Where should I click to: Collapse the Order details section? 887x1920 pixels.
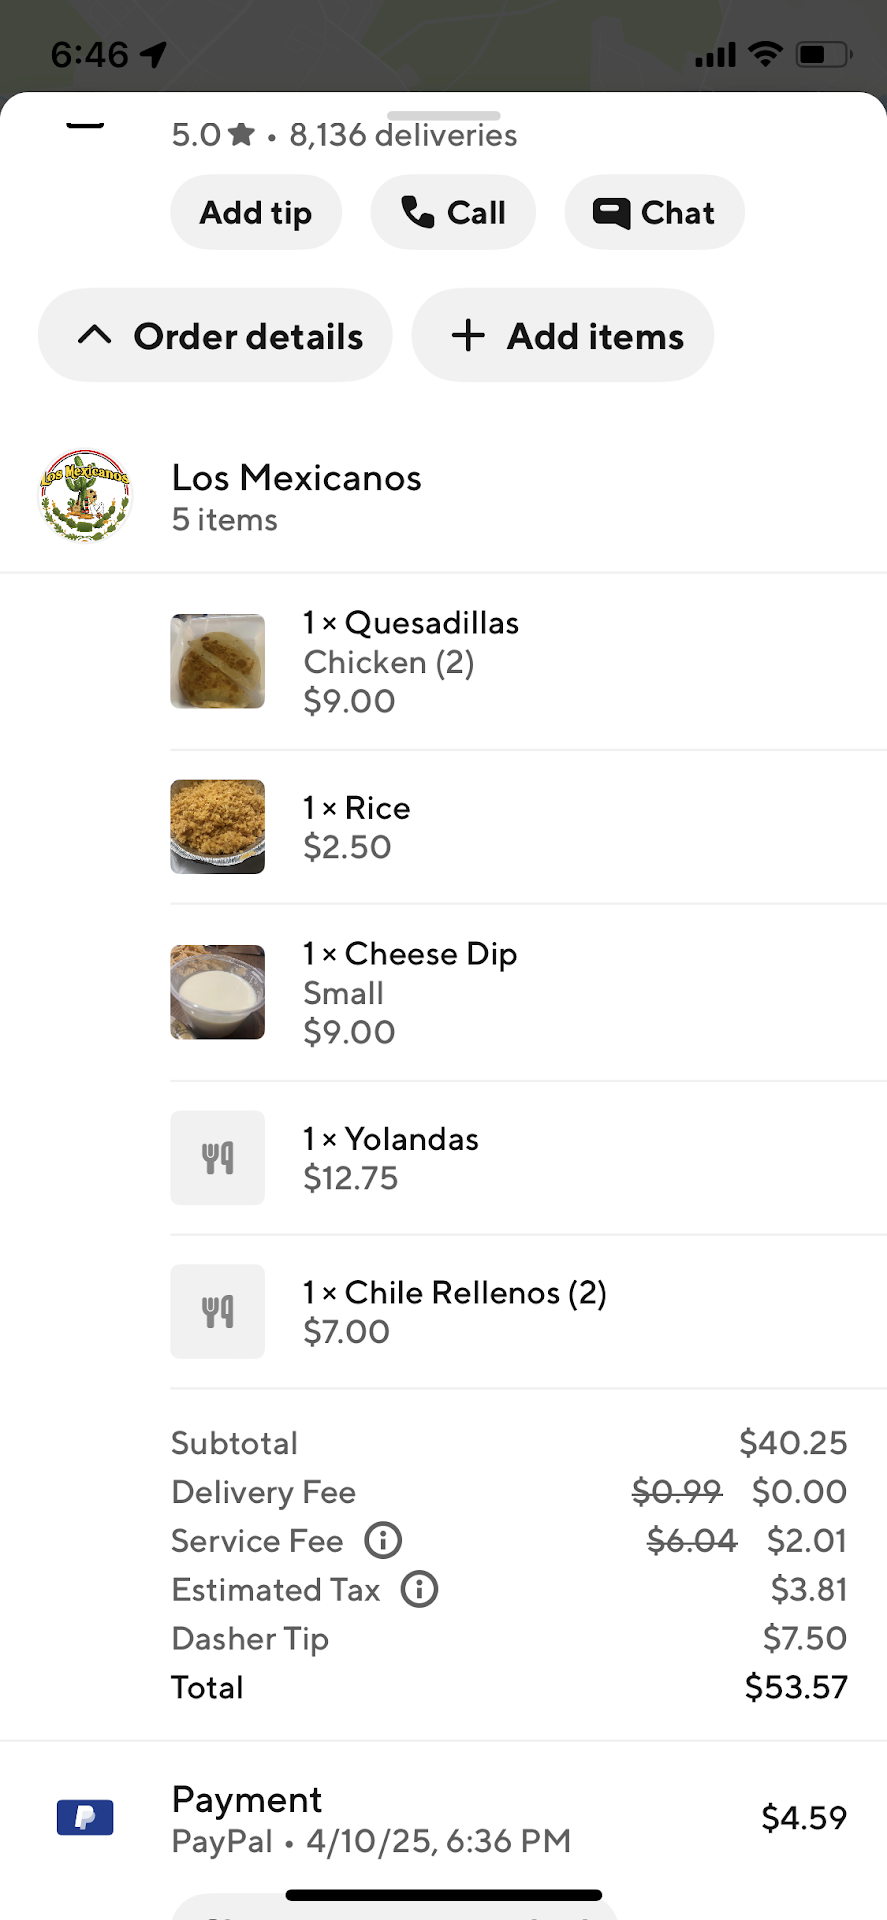click(215, 336)
